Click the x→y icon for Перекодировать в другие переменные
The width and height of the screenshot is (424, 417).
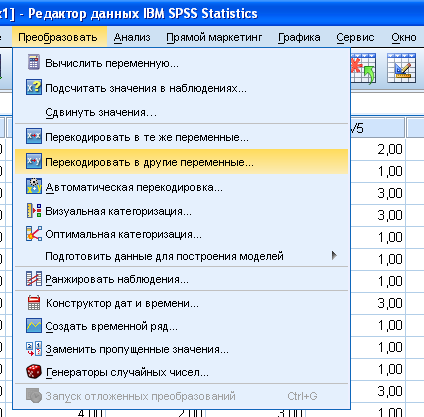tap(34, 162)
